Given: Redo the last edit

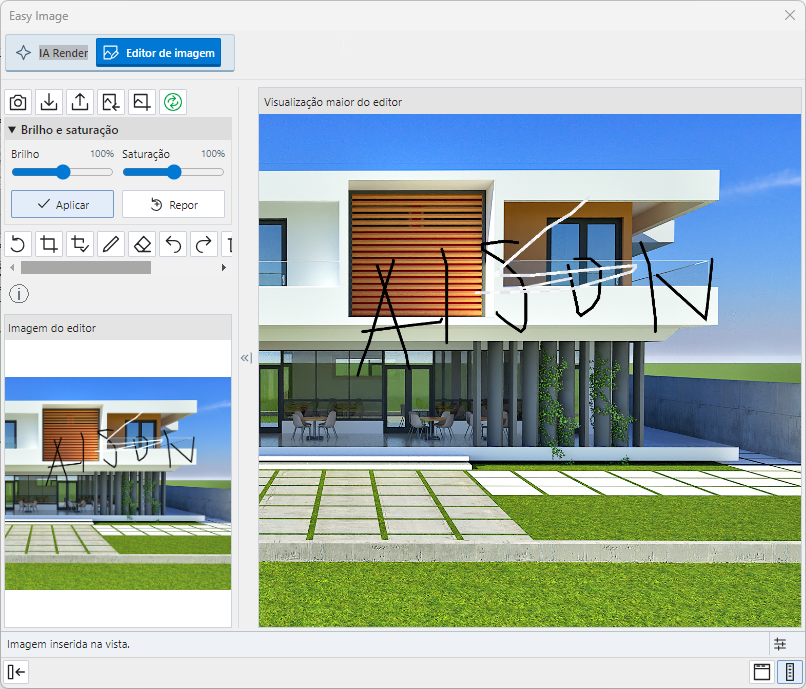Looking at the screenshot, I should pos(204,244).
